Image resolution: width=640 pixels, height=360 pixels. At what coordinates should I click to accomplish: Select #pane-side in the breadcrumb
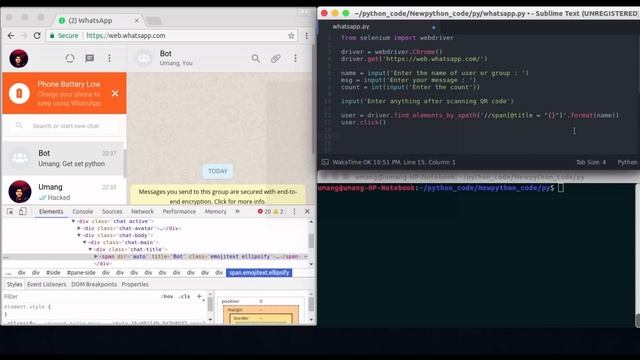tap(81, 273)
